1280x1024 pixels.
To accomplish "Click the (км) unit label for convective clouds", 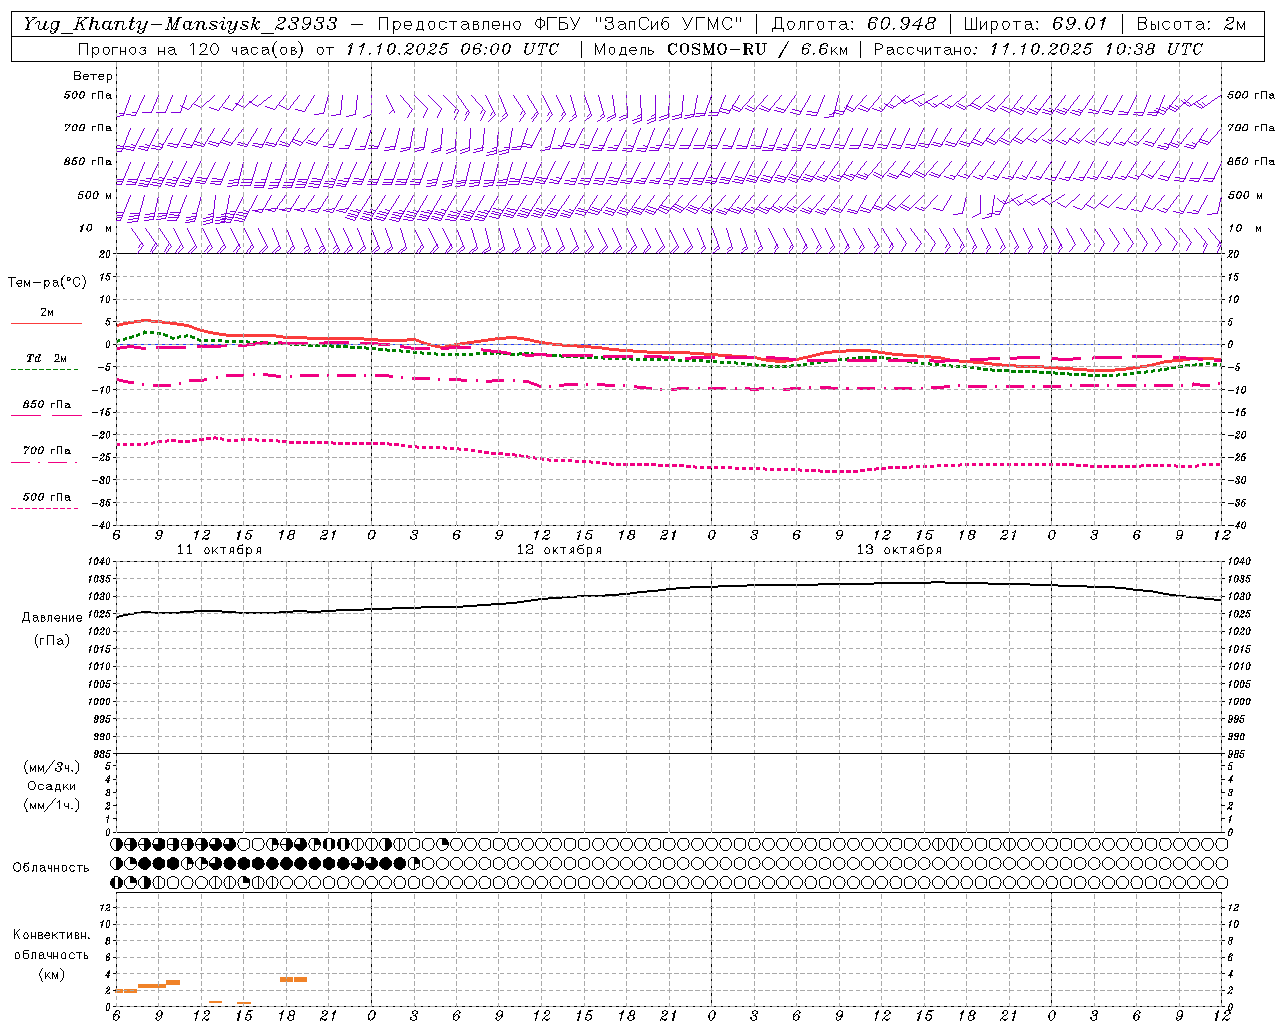I will tap(51, 974).
